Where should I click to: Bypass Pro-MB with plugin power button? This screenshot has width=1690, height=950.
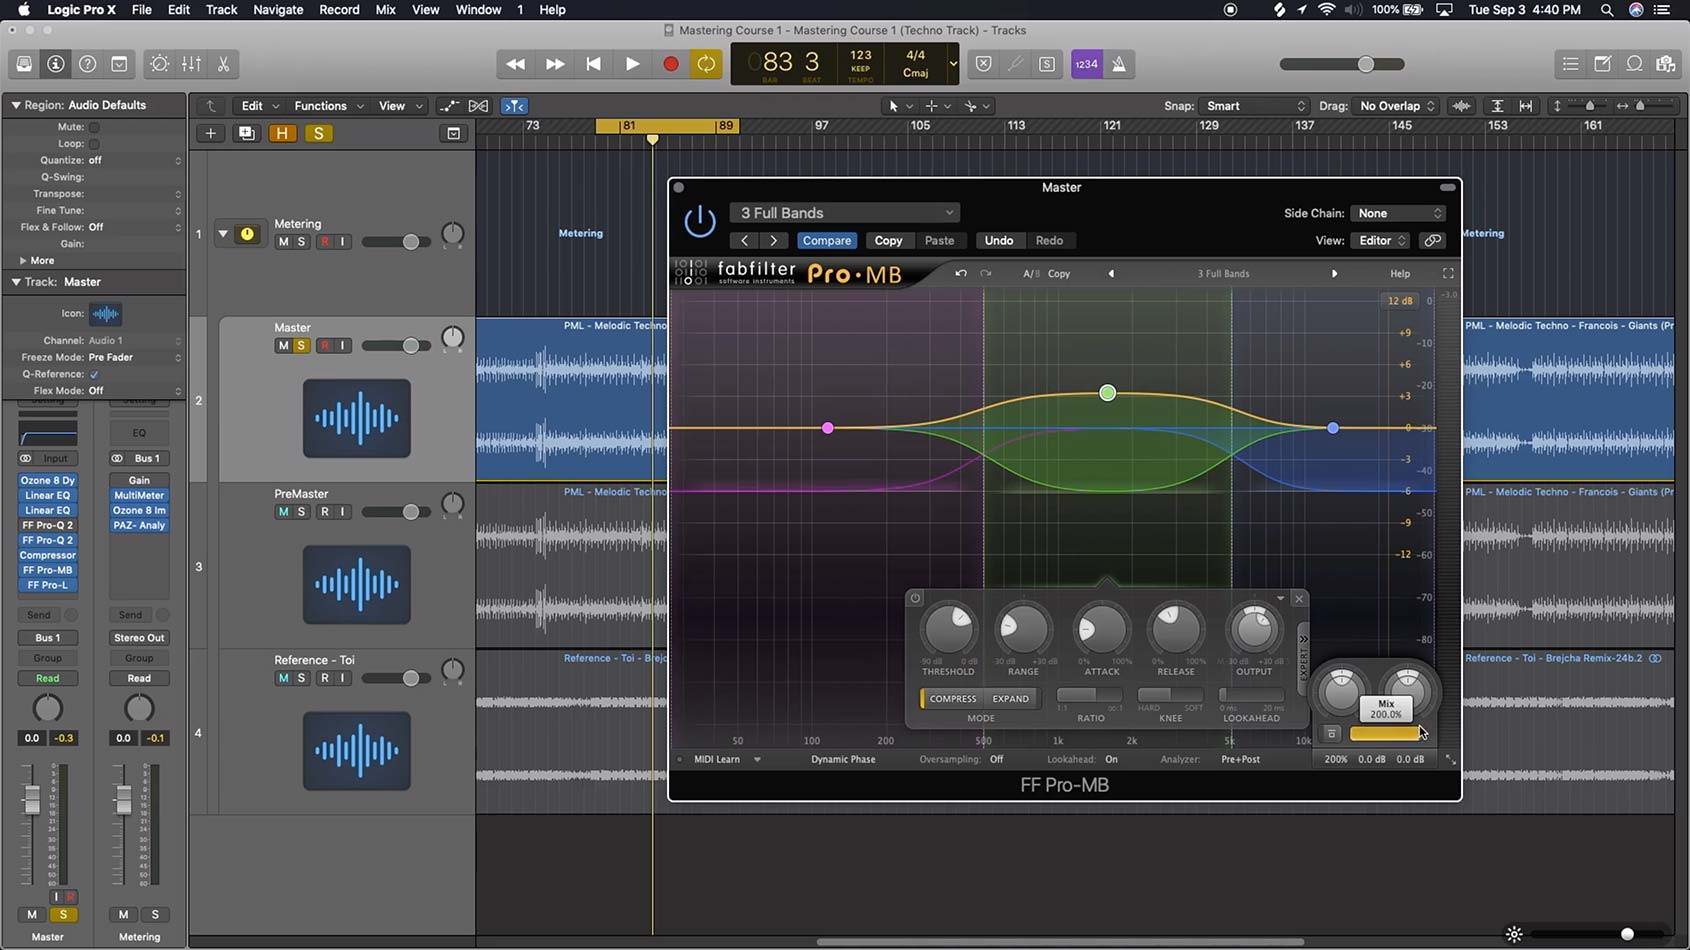click(699, 221)
